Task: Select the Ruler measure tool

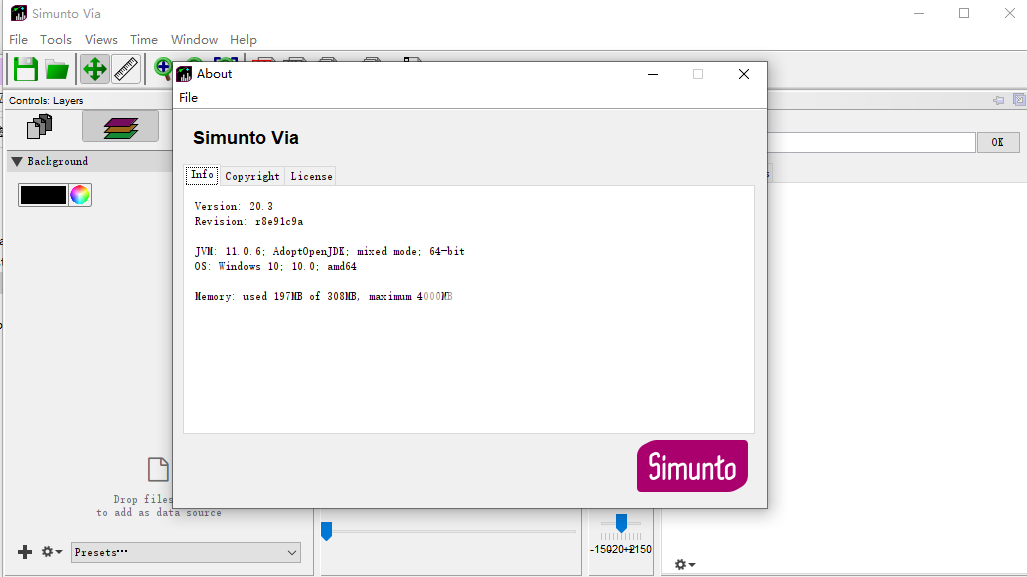Action: point(126,69)
